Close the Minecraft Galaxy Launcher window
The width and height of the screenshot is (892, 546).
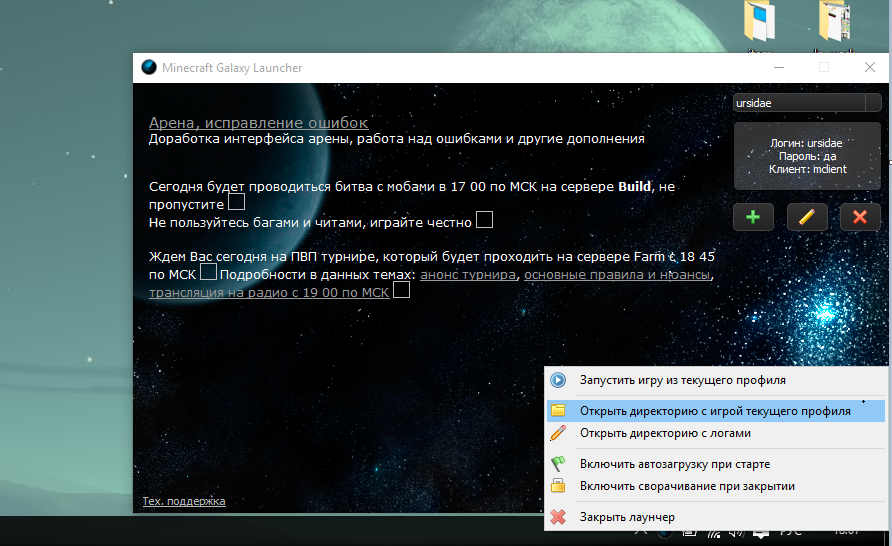click(870, 68)
